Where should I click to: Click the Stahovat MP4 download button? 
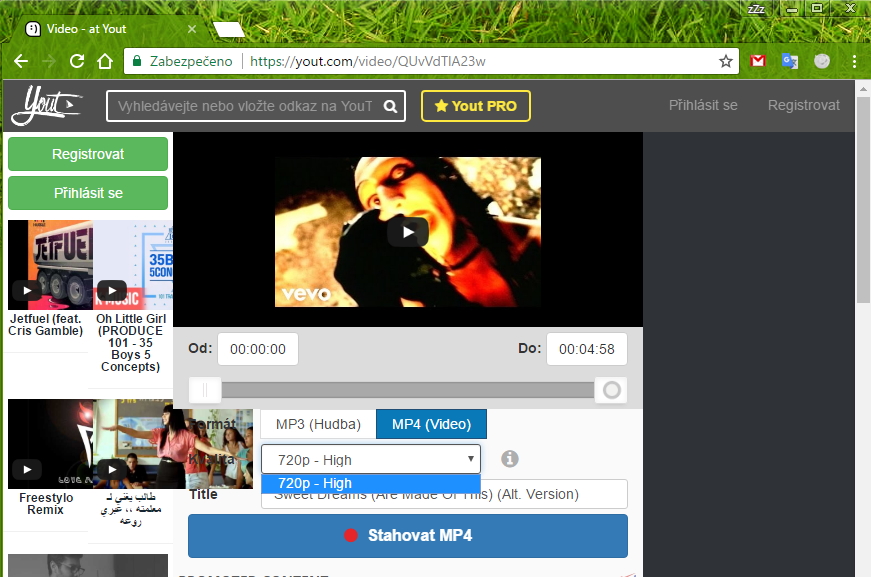click(x=408, y=536)
